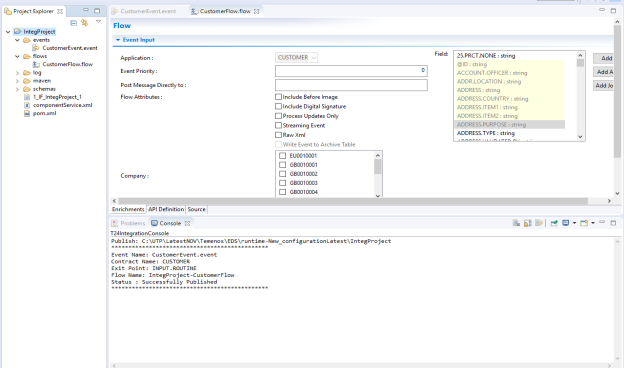Click the Add button beside field list
The image size is (624, 368).
point(603,58)
